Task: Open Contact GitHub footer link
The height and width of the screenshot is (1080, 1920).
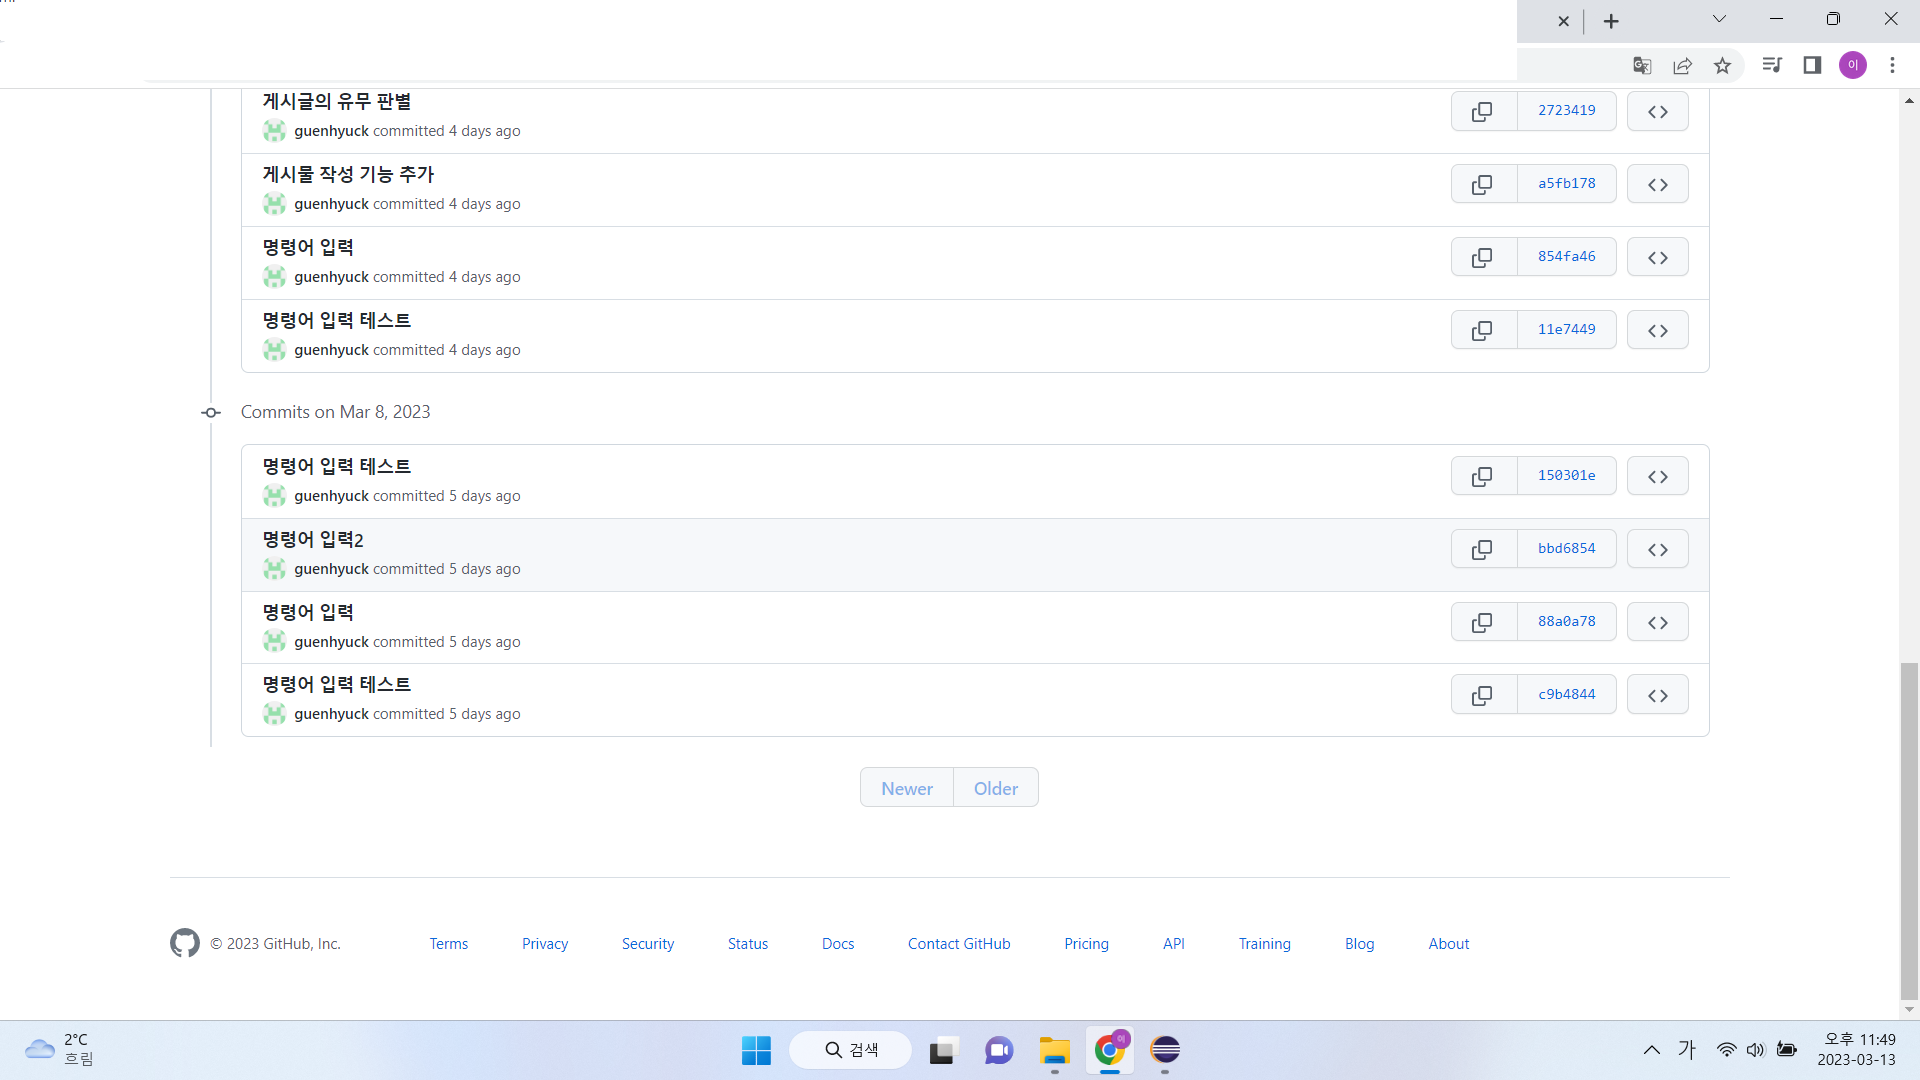Action: pyautogui.click(x=958, y=944)
